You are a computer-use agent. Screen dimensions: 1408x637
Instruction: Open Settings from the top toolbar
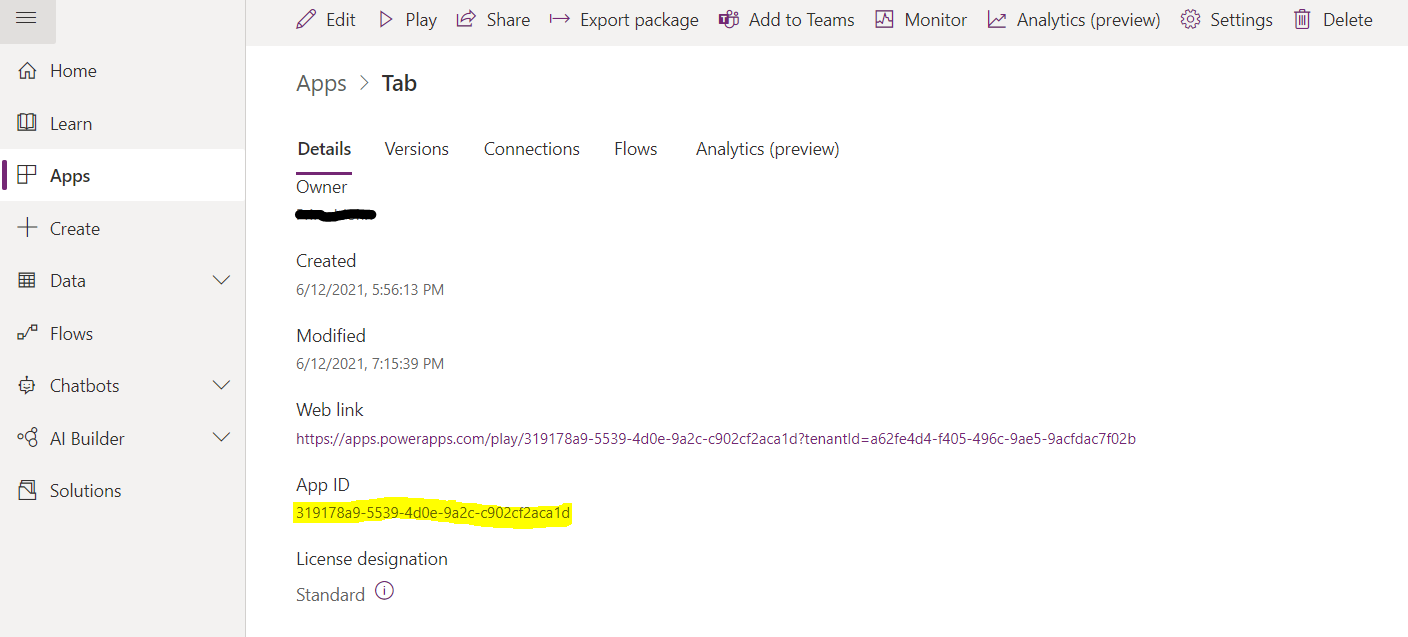coord(1191,19)
